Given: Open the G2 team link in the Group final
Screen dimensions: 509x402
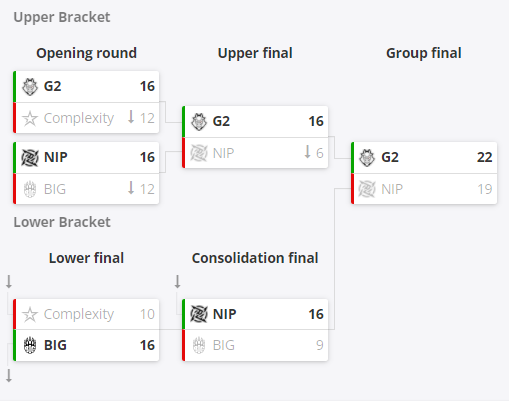Looking at the screenshot, I should [x=390, y=157].
